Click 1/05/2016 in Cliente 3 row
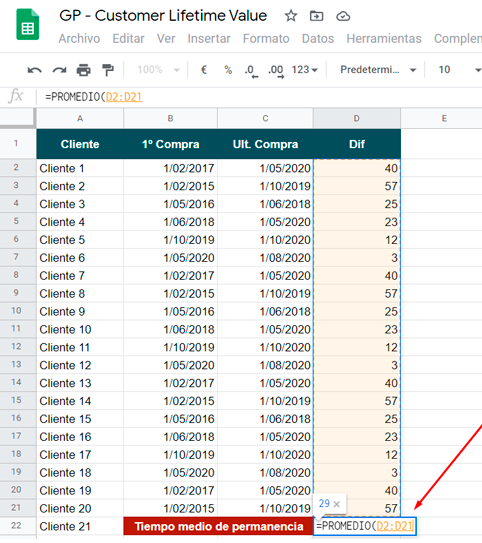482x543 pixels. click(170, 204)
